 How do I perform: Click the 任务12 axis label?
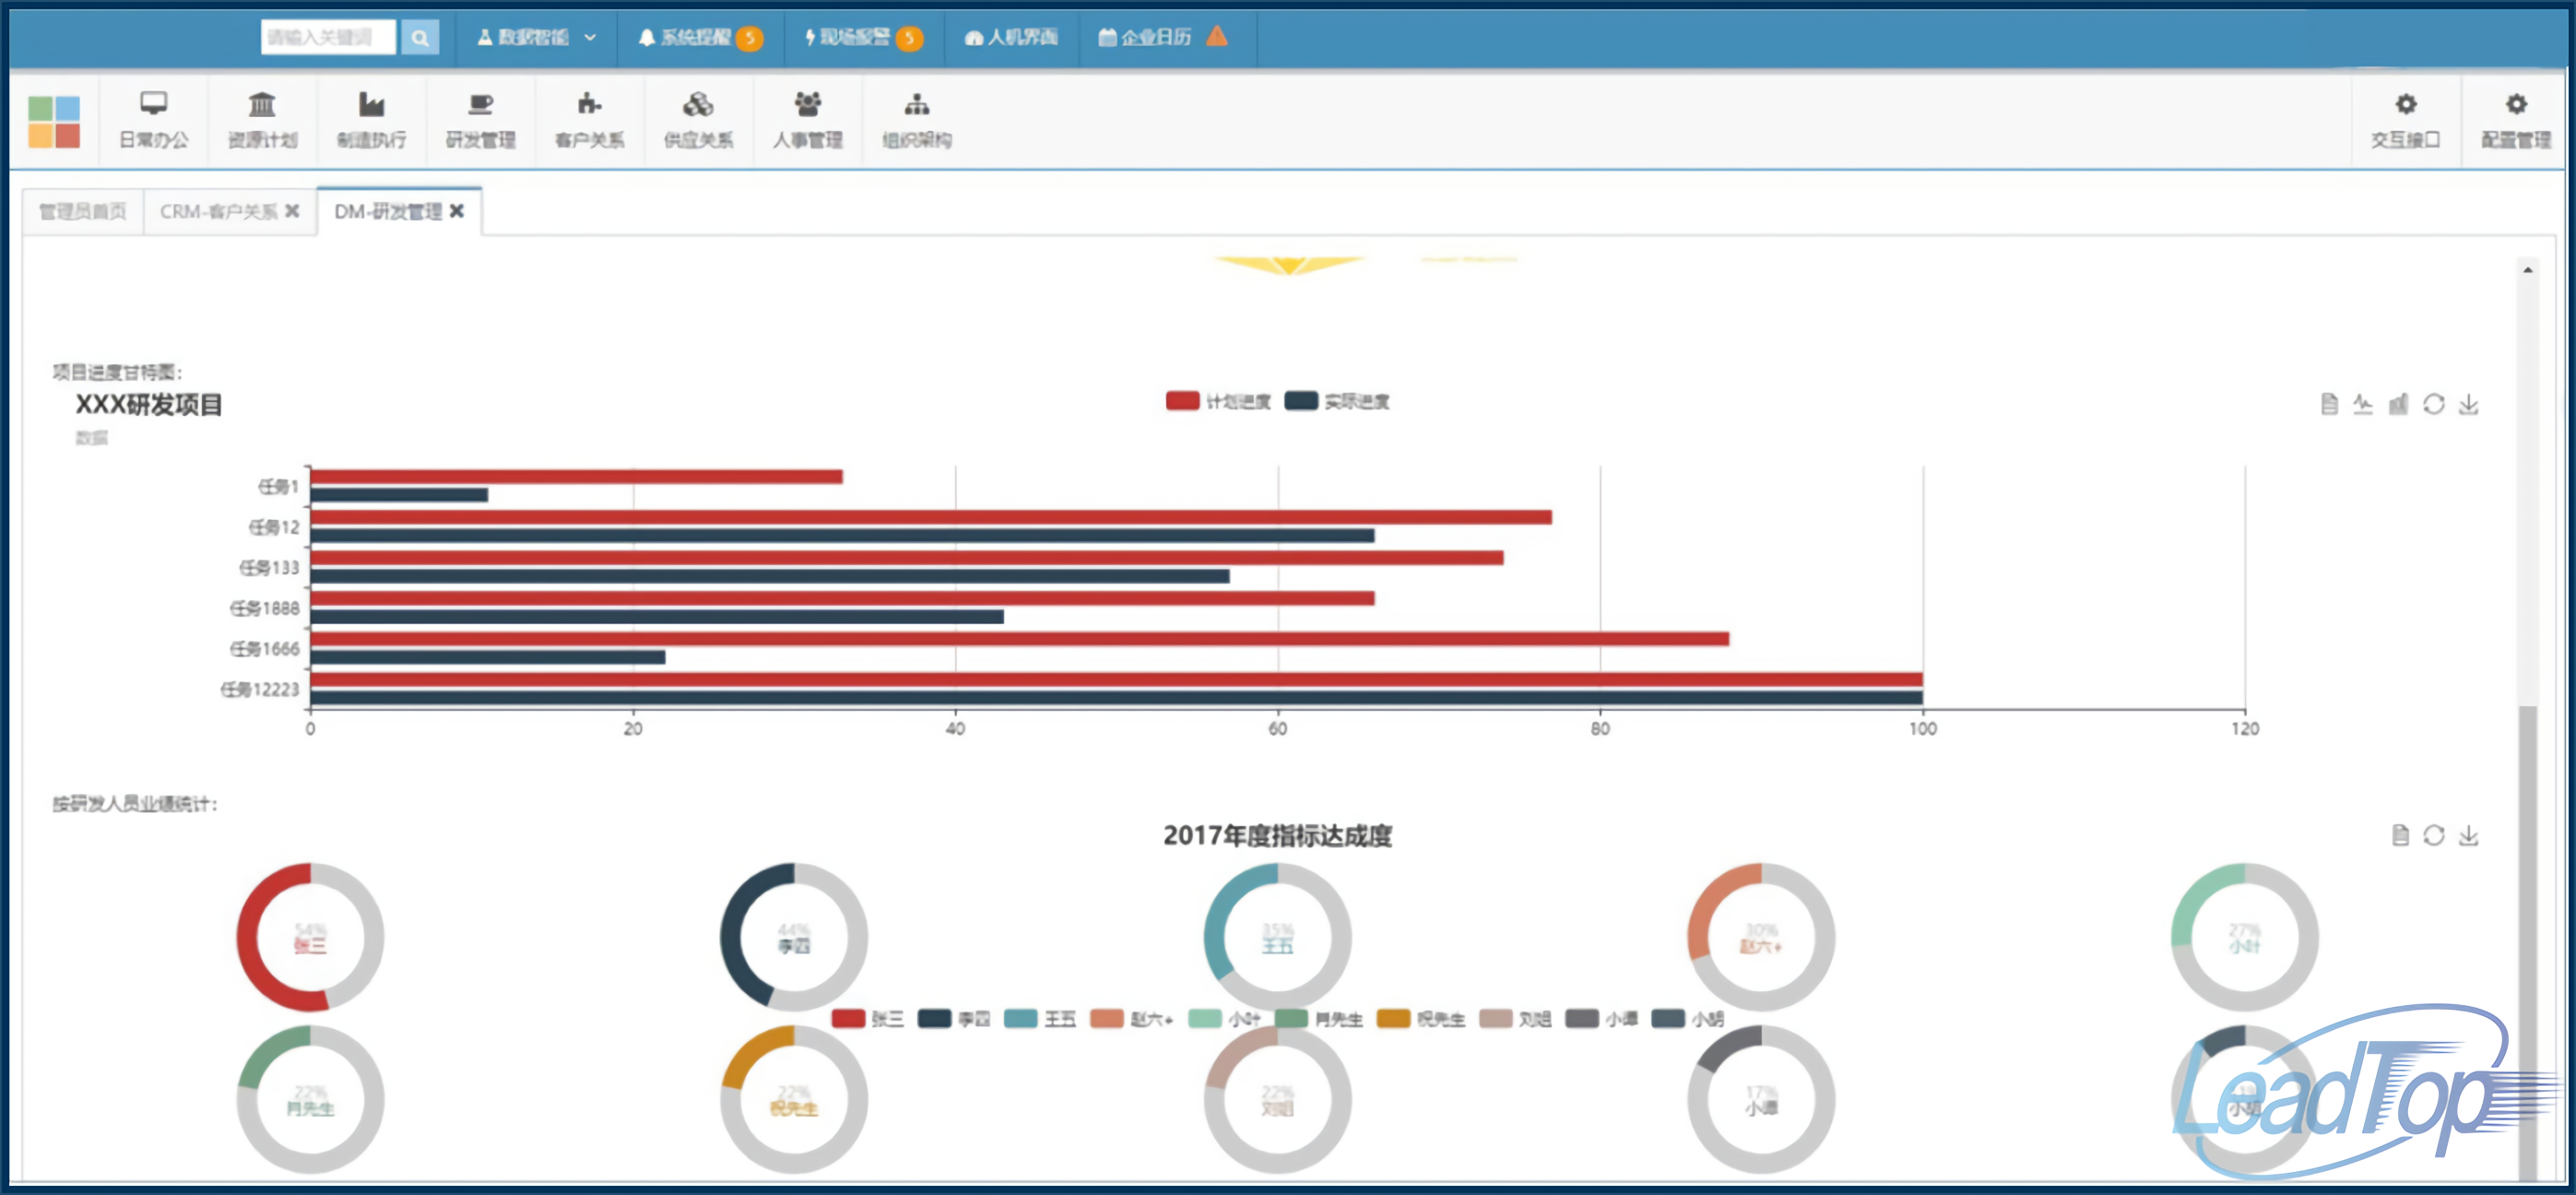(274, 527)
